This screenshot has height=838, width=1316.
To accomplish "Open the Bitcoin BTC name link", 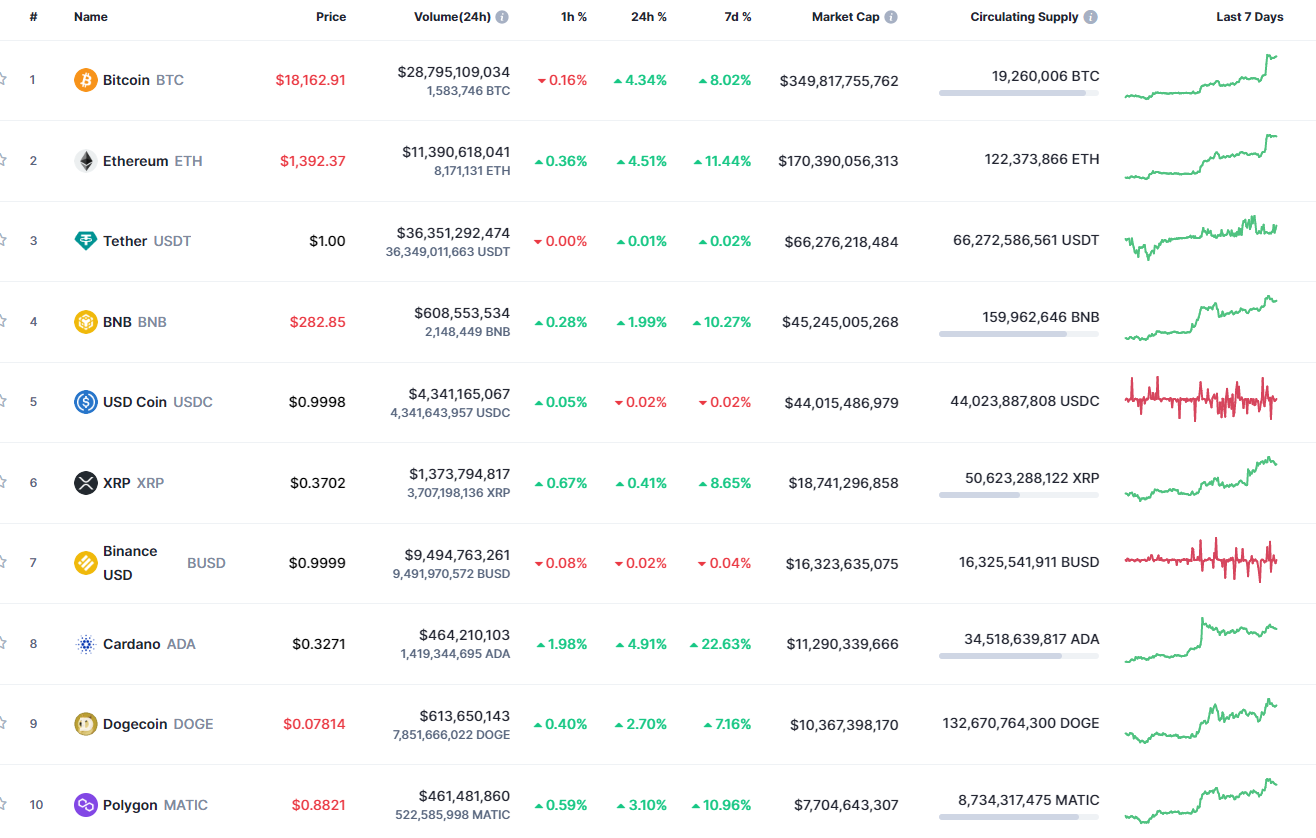I will (x=128, y=80).
